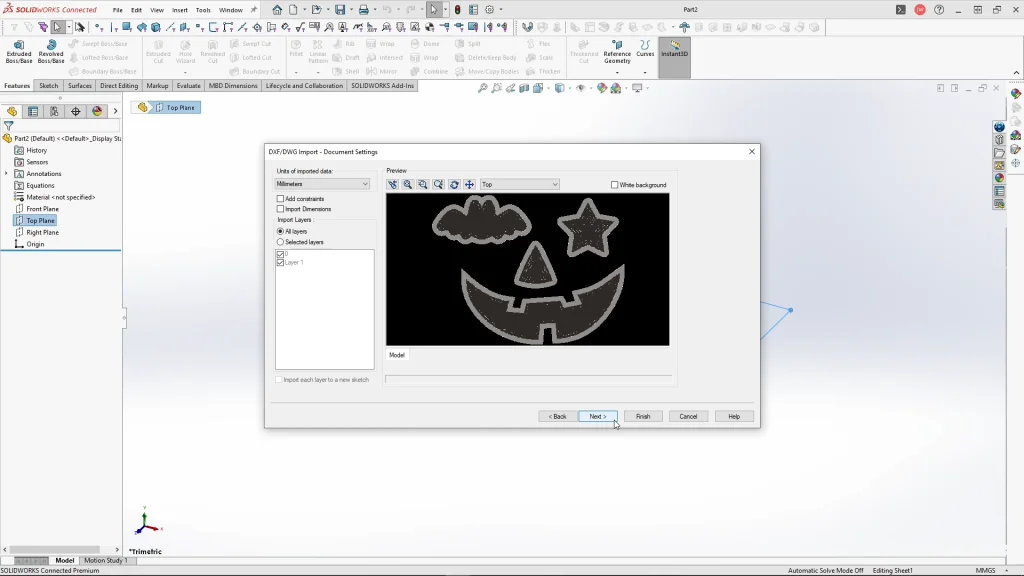Click the Save icon in the top toolbar

click(340, 10)
